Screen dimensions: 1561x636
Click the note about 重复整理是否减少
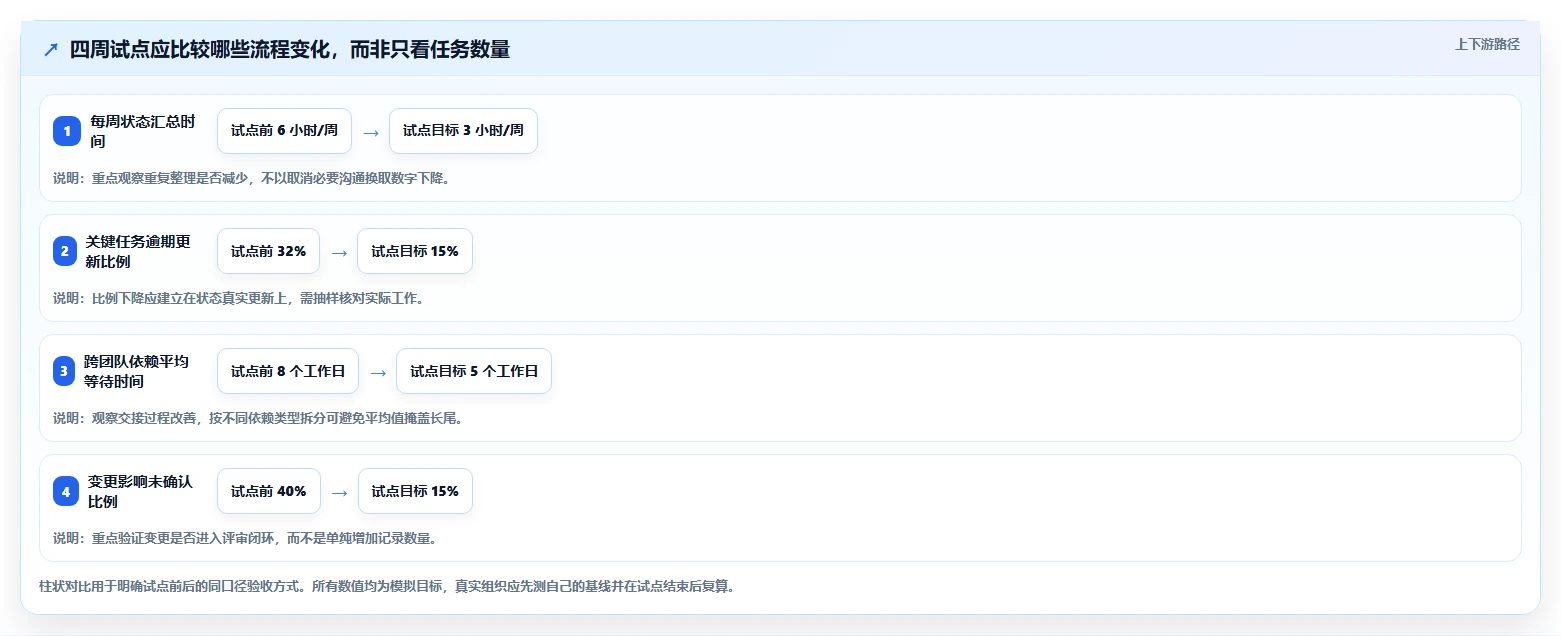click(251, 178)
